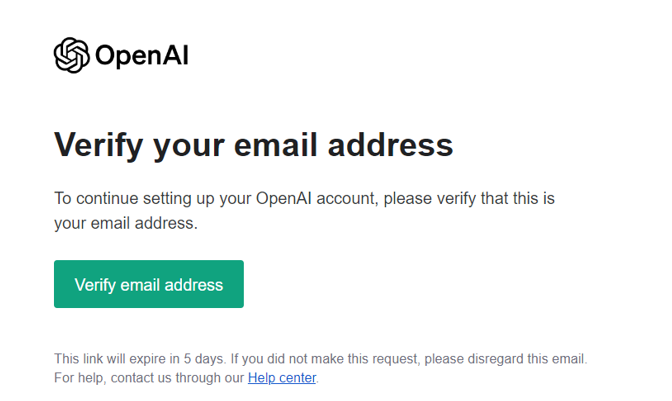
Task: Select the word "your" in the main heading
Action: (189, 148)
